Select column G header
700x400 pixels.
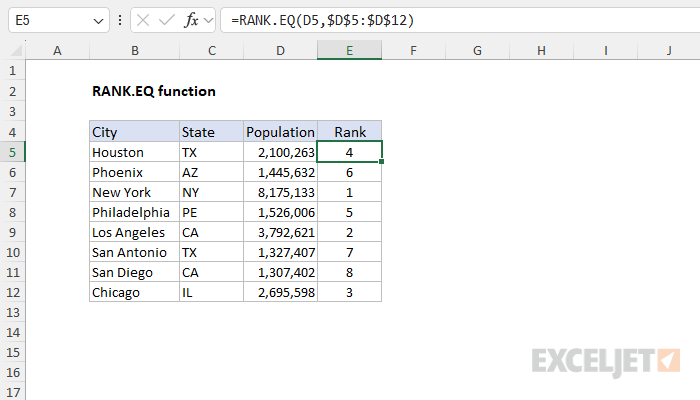point(477,50)
